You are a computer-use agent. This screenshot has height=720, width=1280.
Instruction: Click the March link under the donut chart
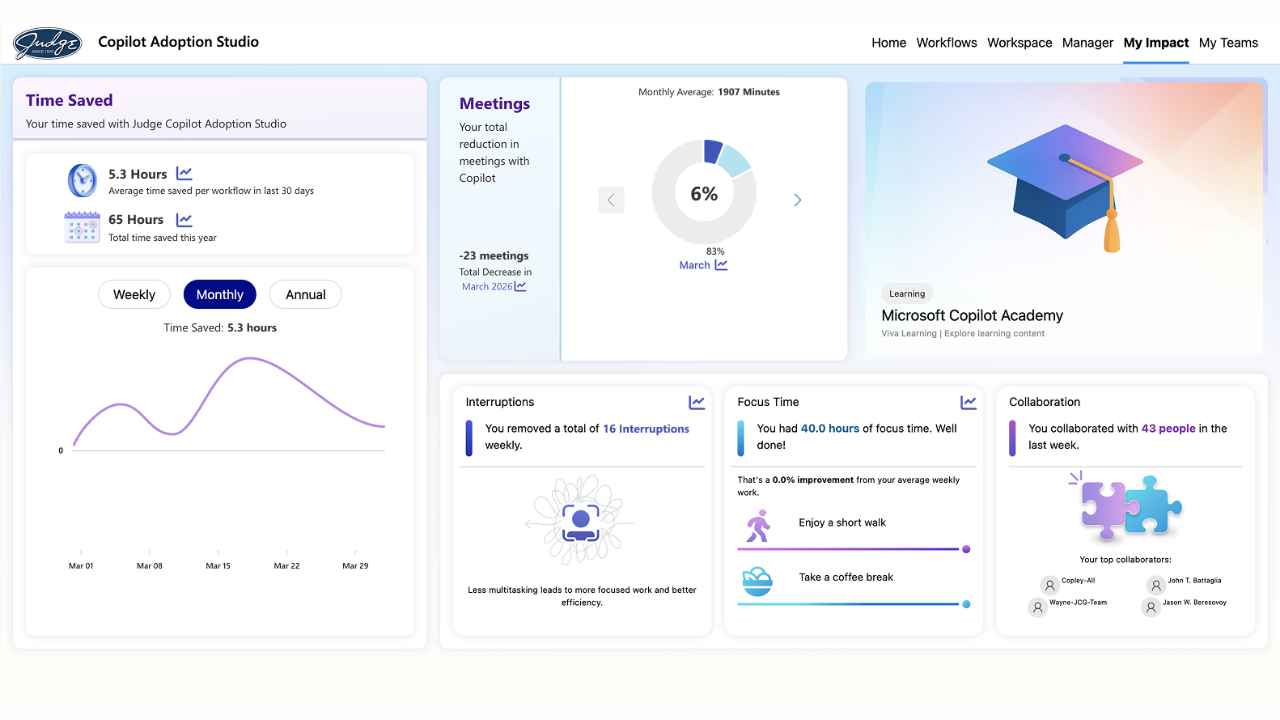[x=695, y=265]
